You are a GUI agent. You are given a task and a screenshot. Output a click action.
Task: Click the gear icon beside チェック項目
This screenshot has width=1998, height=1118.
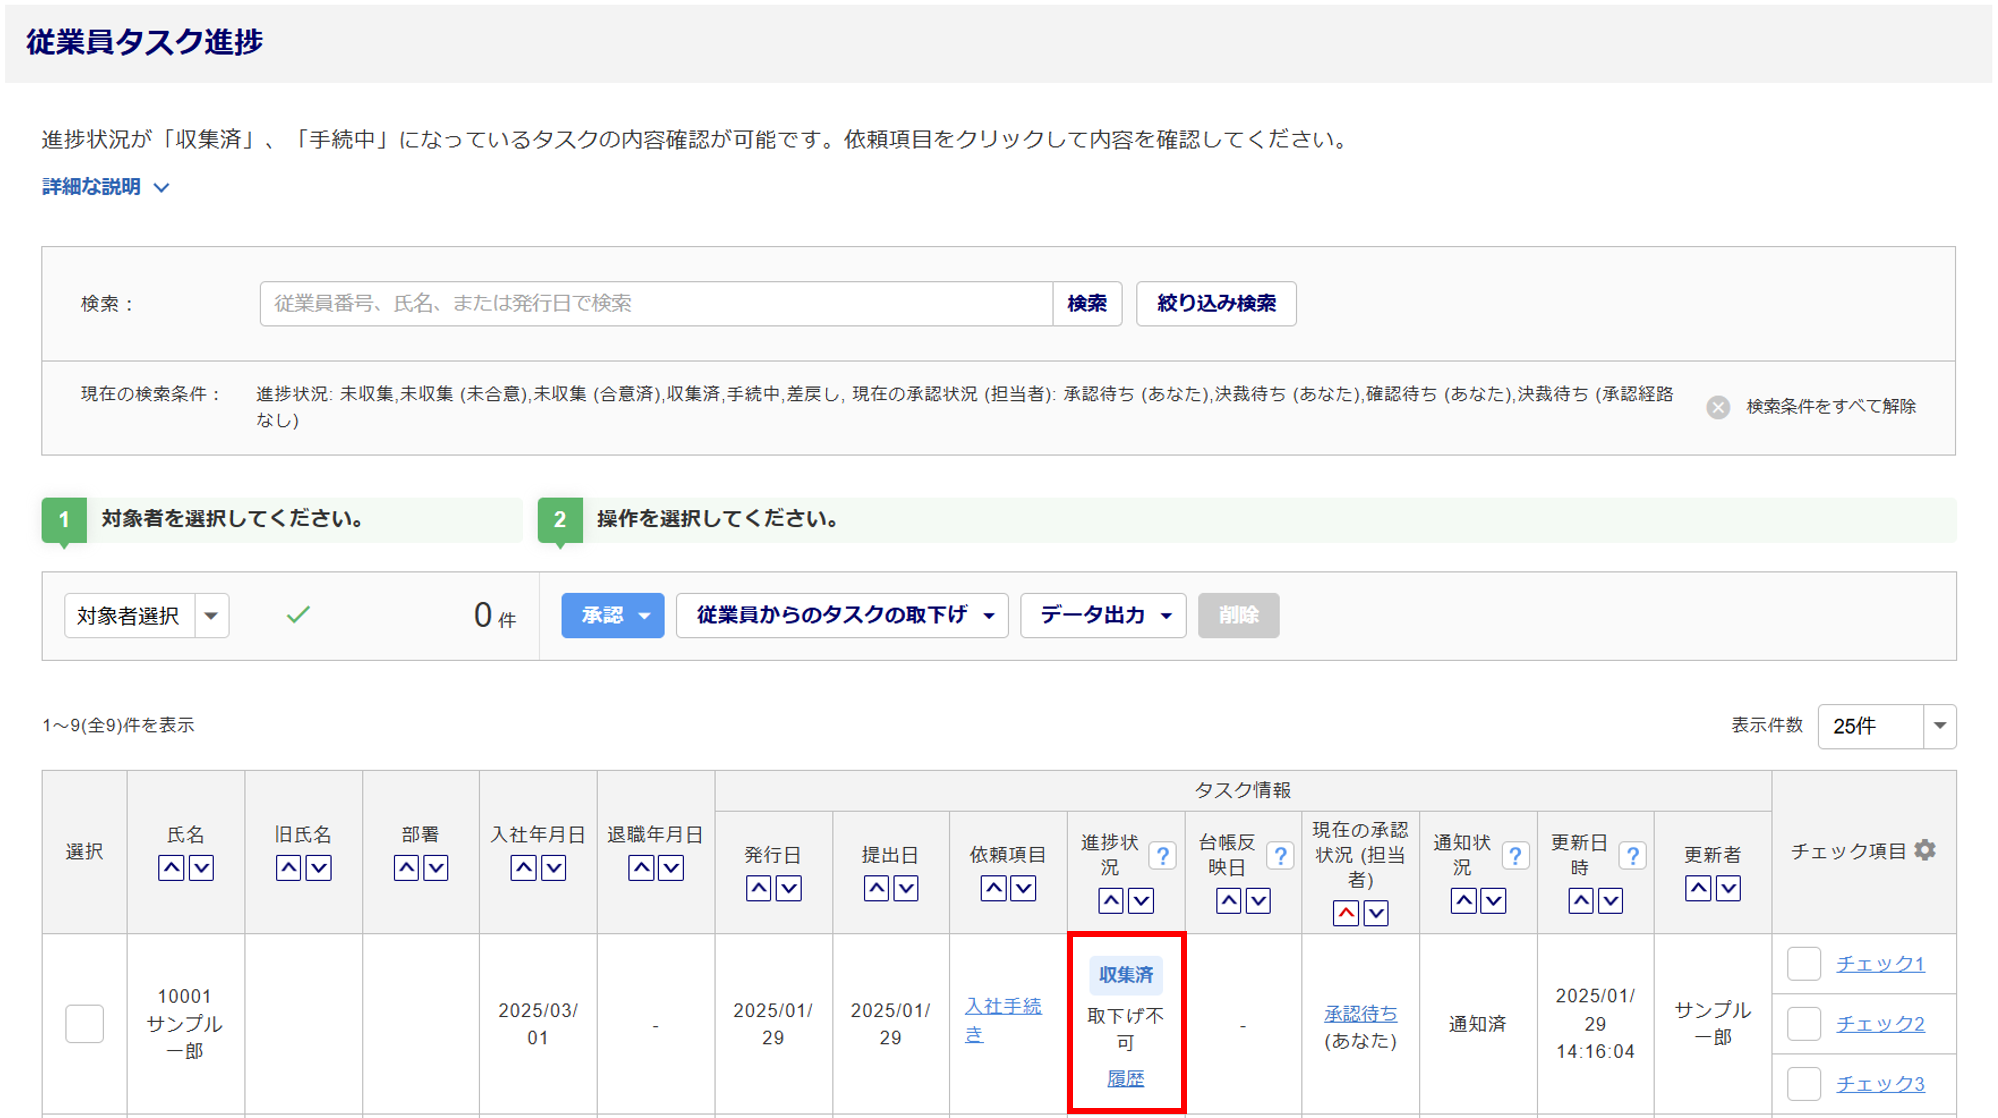(x=1925, y=850)
